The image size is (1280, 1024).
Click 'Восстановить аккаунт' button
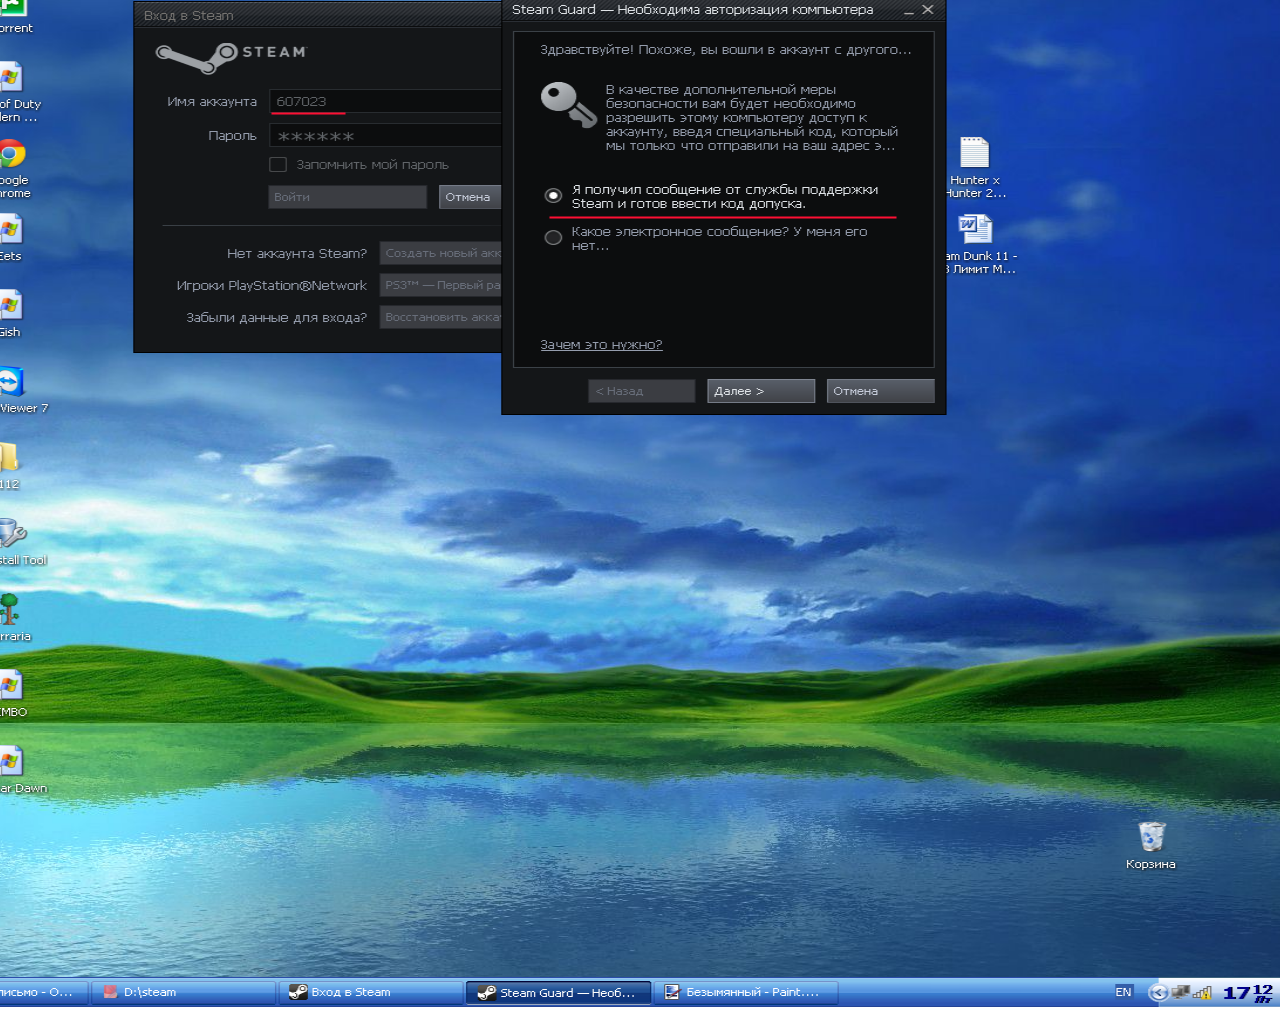click(x=440, y=318)
